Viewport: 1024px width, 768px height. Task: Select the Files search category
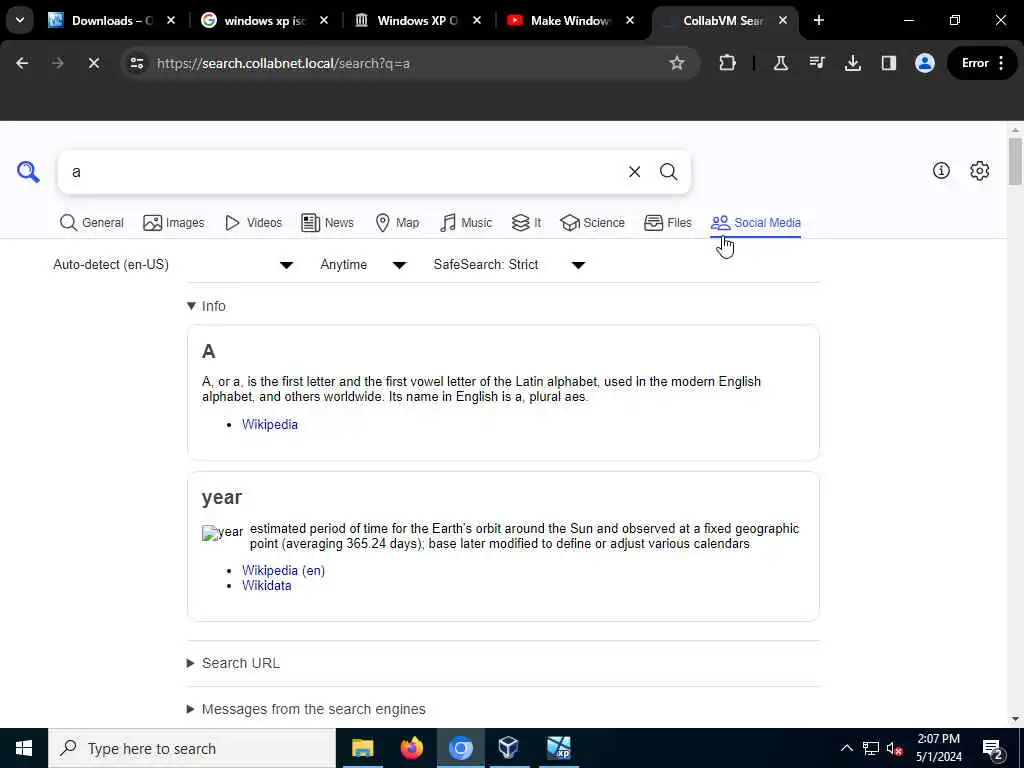[x=667, y=223]
